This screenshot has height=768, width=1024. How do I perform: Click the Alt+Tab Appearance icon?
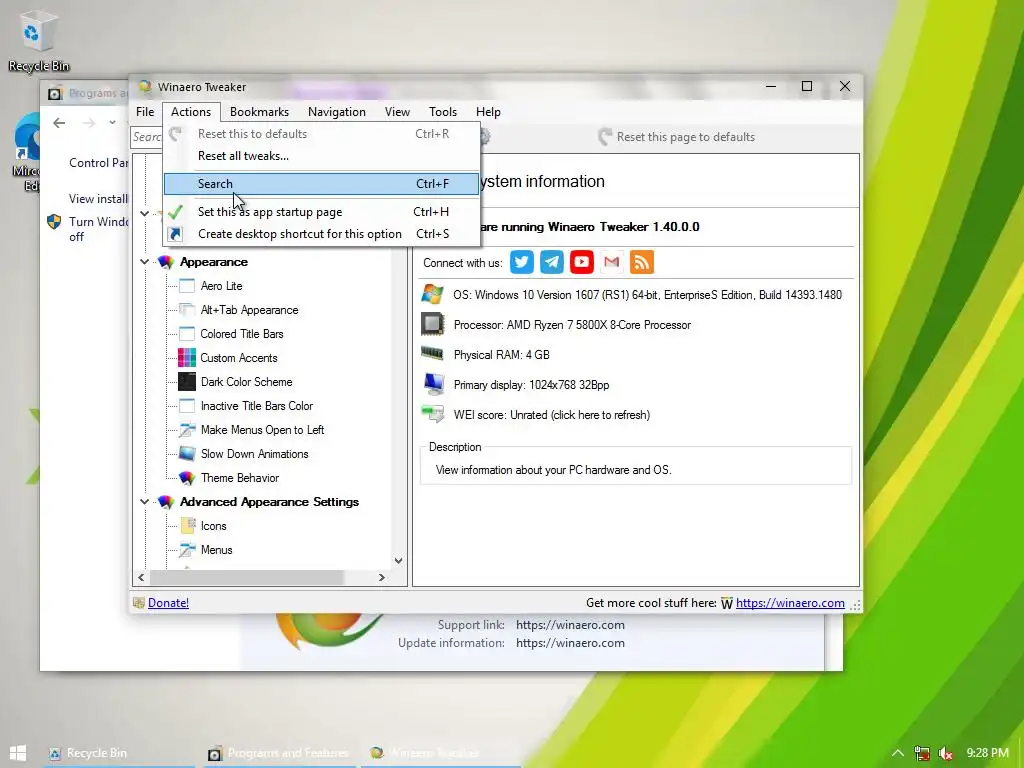tap(187, 310)
